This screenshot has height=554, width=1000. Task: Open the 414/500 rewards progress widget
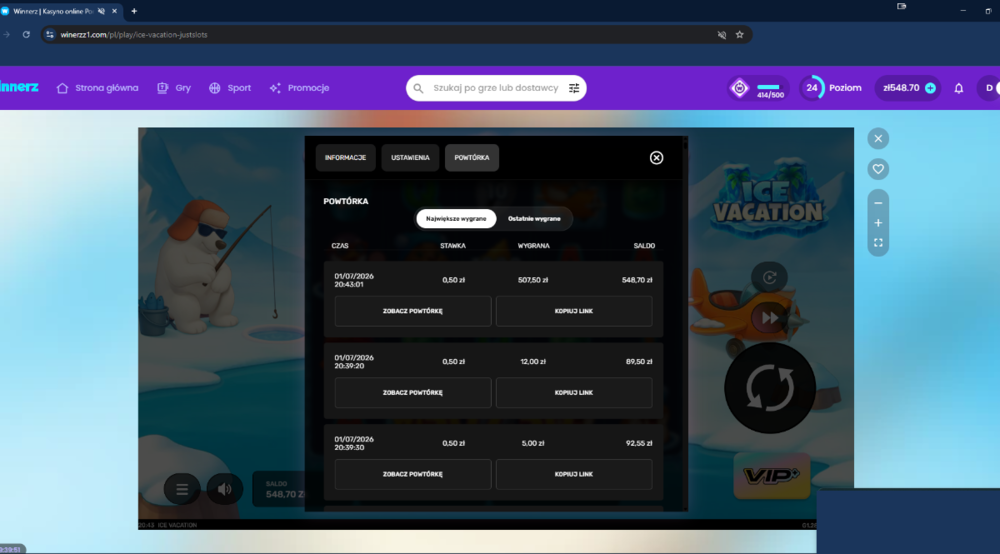tap(758, 88)
